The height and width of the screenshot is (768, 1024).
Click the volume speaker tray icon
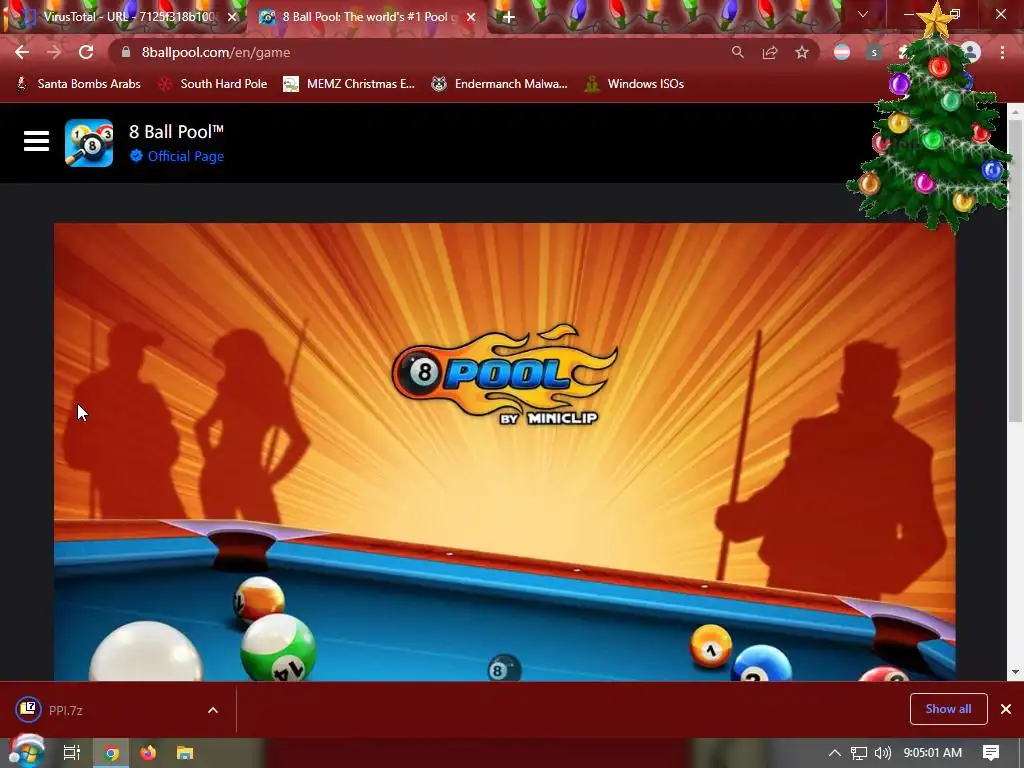click(882, 753)
